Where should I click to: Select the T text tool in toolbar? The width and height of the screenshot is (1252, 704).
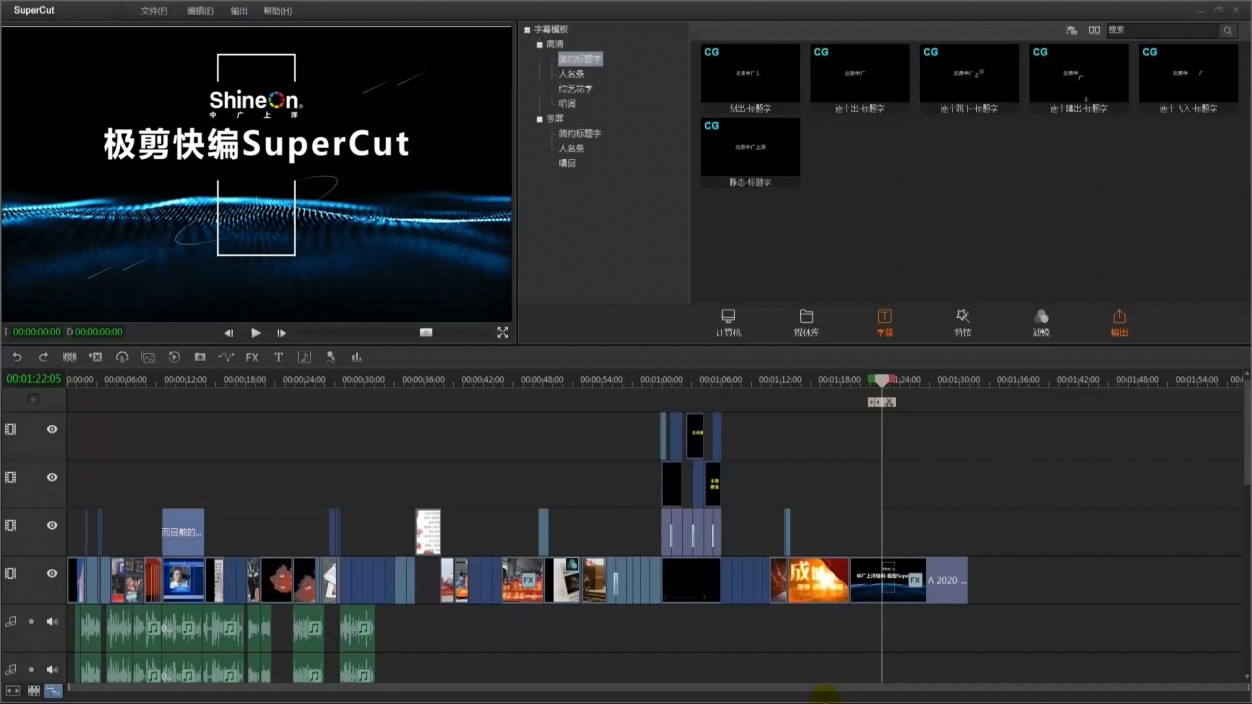point(278,357)
